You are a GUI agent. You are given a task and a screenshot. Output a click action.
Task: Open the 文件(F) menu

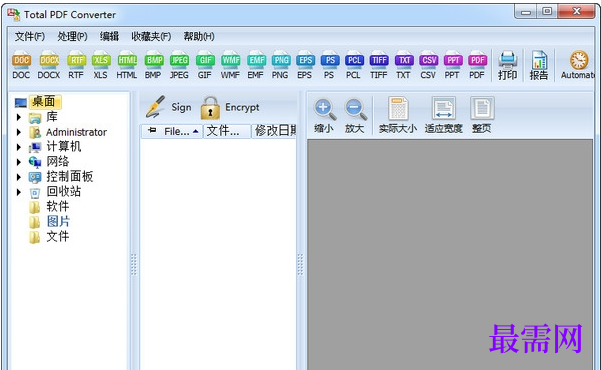click(x=30, y=36)
